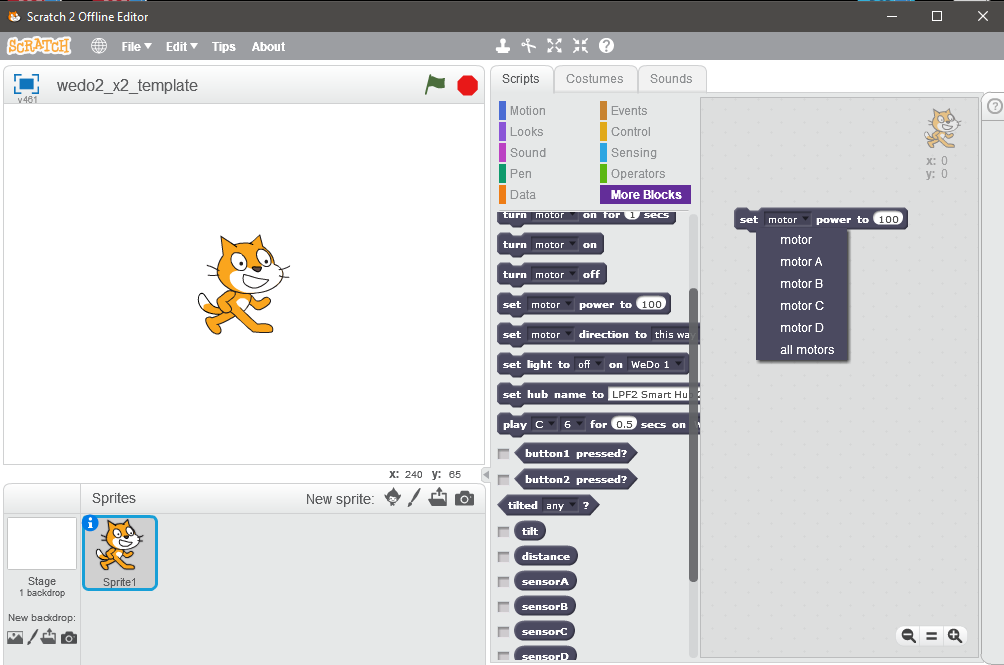This screenshot has width=1004, height=665.
Task: Open the Edit menu
Action: click(x=181, y=46)
